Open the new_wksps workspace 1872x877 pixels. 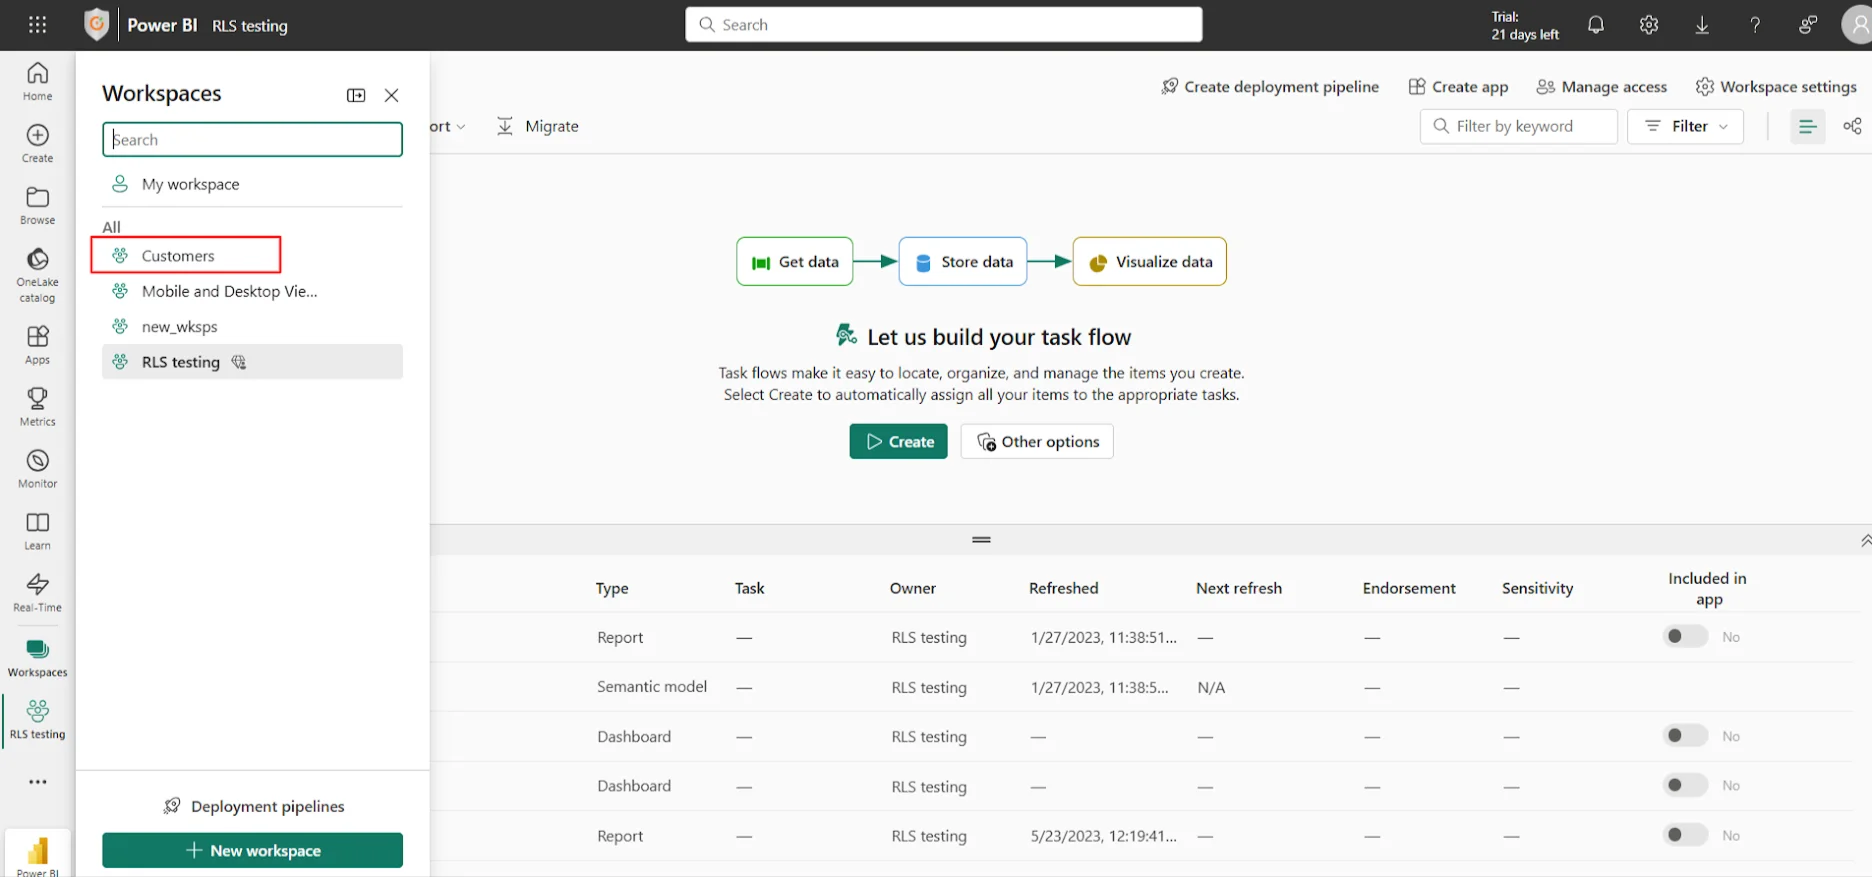[x=252, y=326]
